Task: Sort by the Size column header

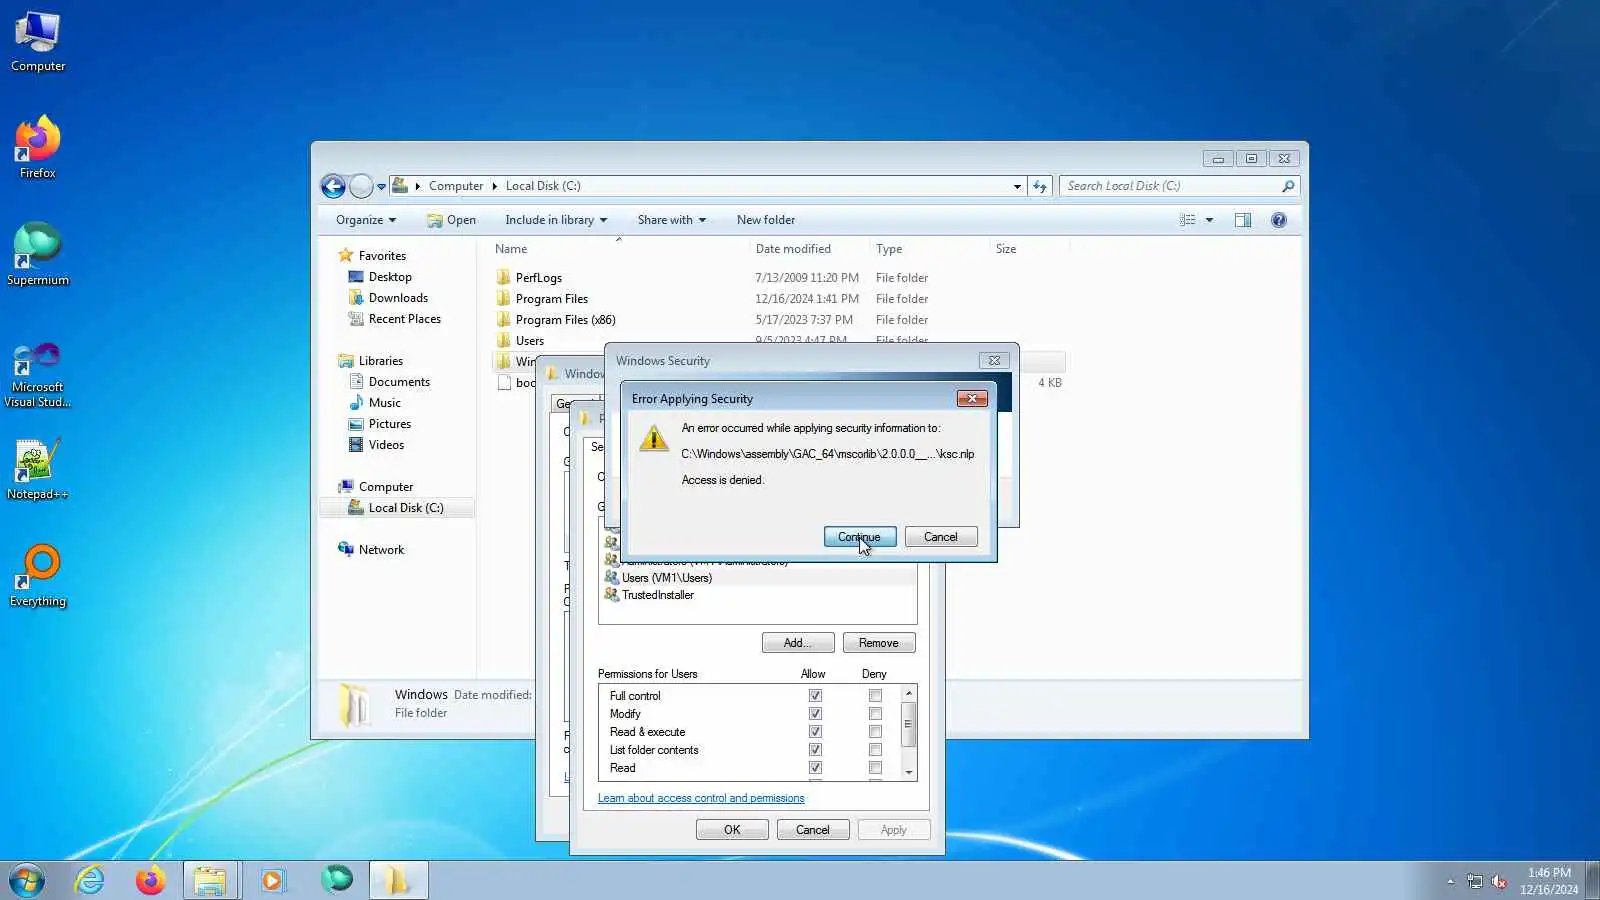Action: [1028, 249]
